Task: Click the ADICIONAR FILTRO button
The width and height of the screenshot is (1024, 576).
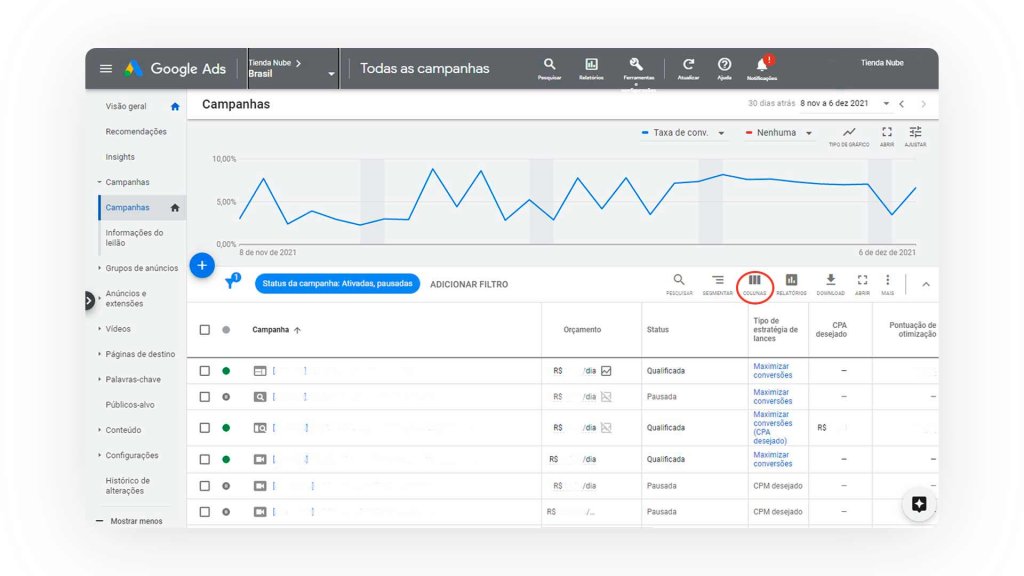Action: pos(468,284)
